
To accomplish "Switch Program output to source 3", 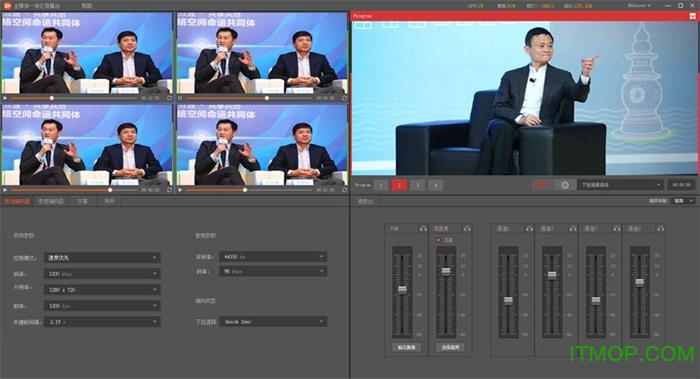I will pyautogui.click(x=417, y=185).
